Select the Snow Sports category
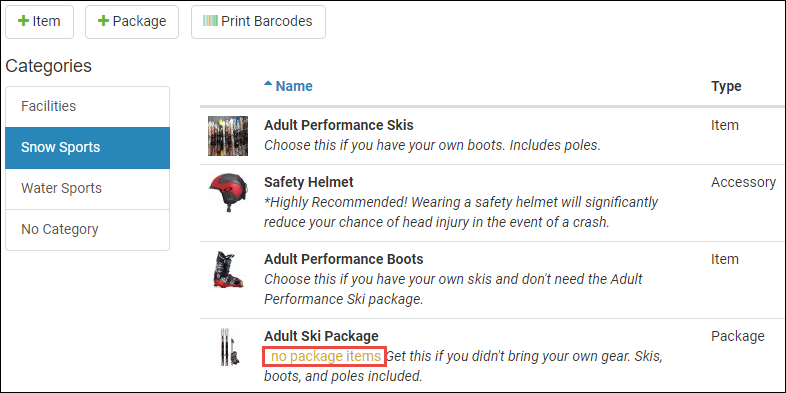The height and width of the screenshot is (393, 786). 87,148
